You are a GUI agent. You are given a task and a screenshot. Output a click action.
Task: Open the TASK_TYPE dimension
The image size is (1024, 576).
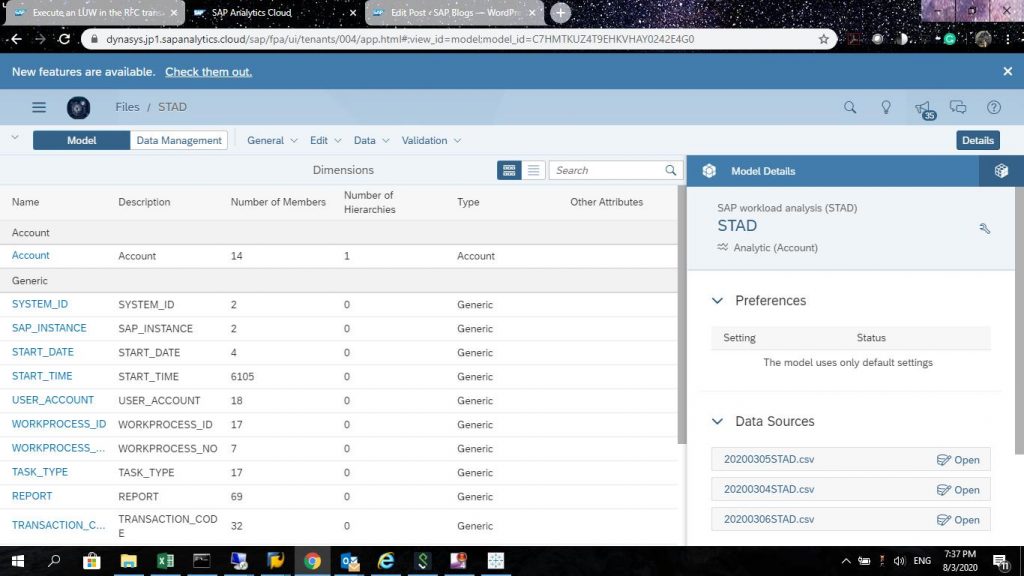click(x=40, y=472)
